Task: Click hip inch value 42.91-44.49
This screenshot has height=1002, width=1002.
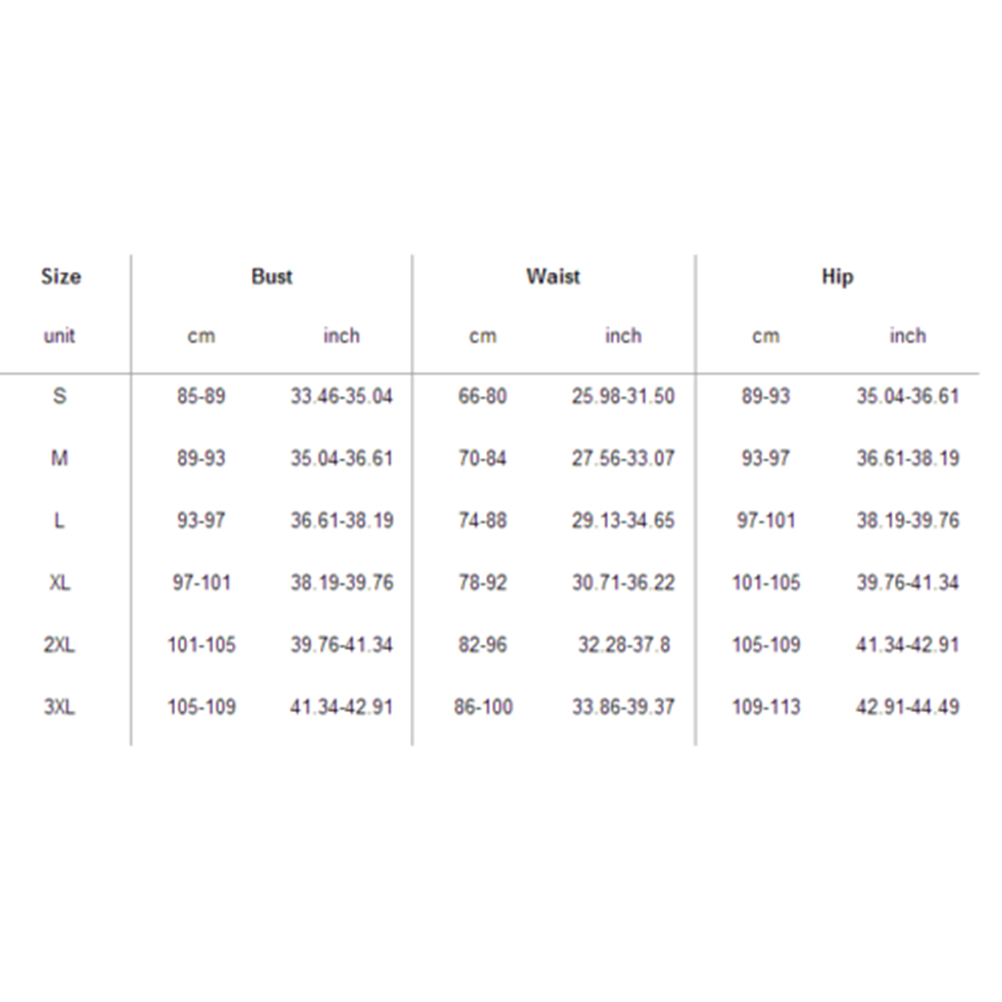Action: [x=908, y=707]
